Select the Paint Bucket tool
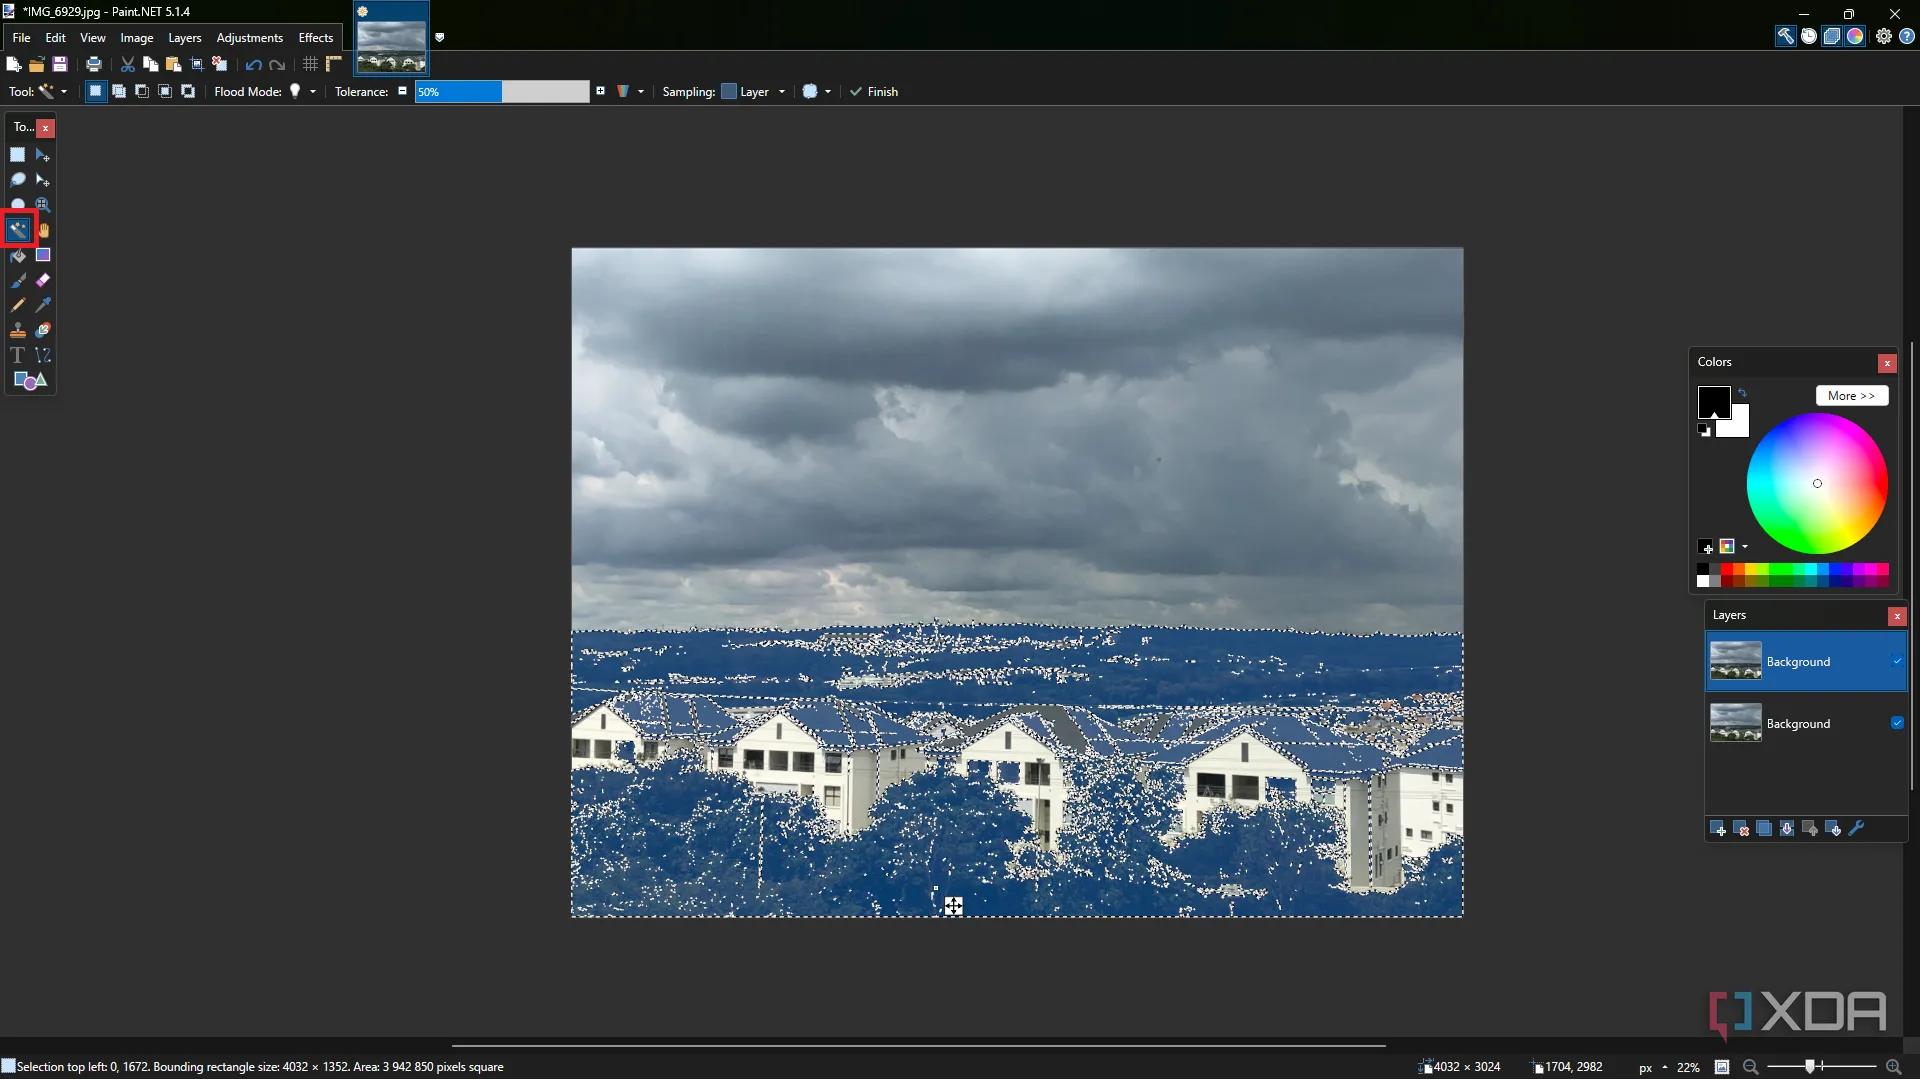The height and width of the screenshot is (1080, 1920). [18, 256]
